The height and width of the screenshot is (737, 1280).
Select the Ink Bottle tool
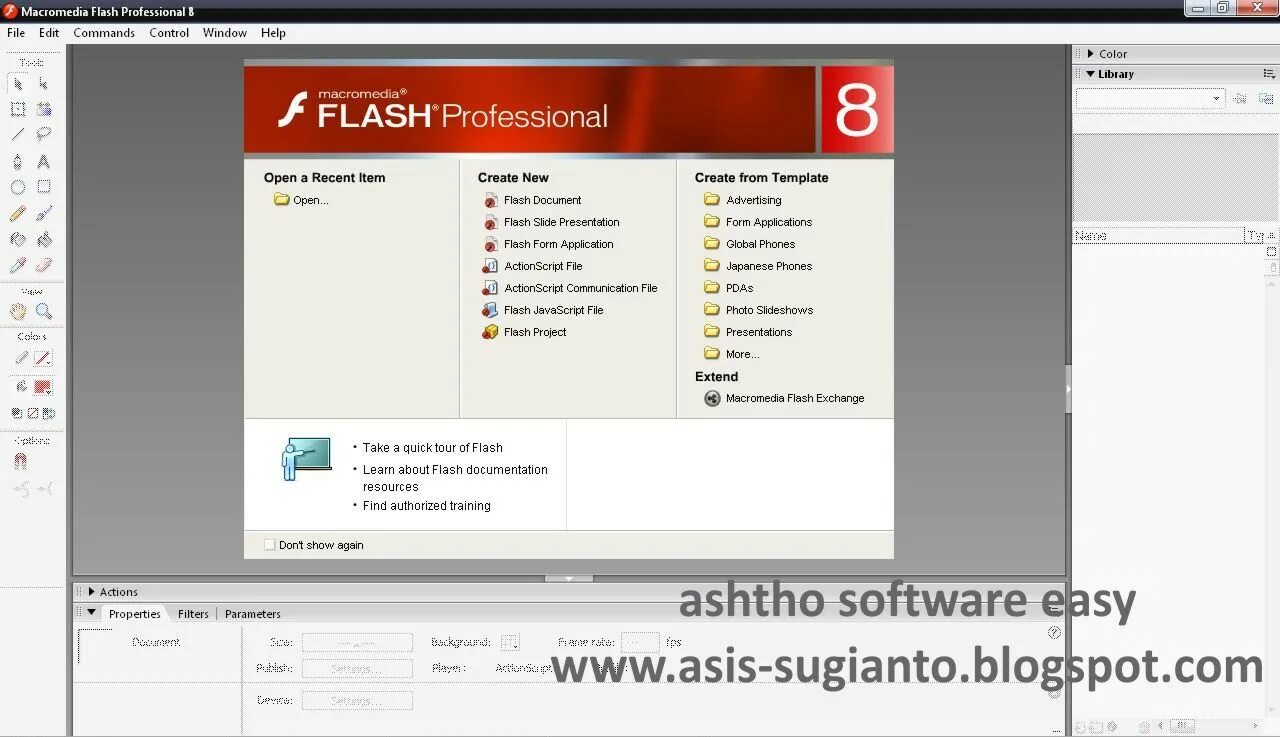[18, 239]
